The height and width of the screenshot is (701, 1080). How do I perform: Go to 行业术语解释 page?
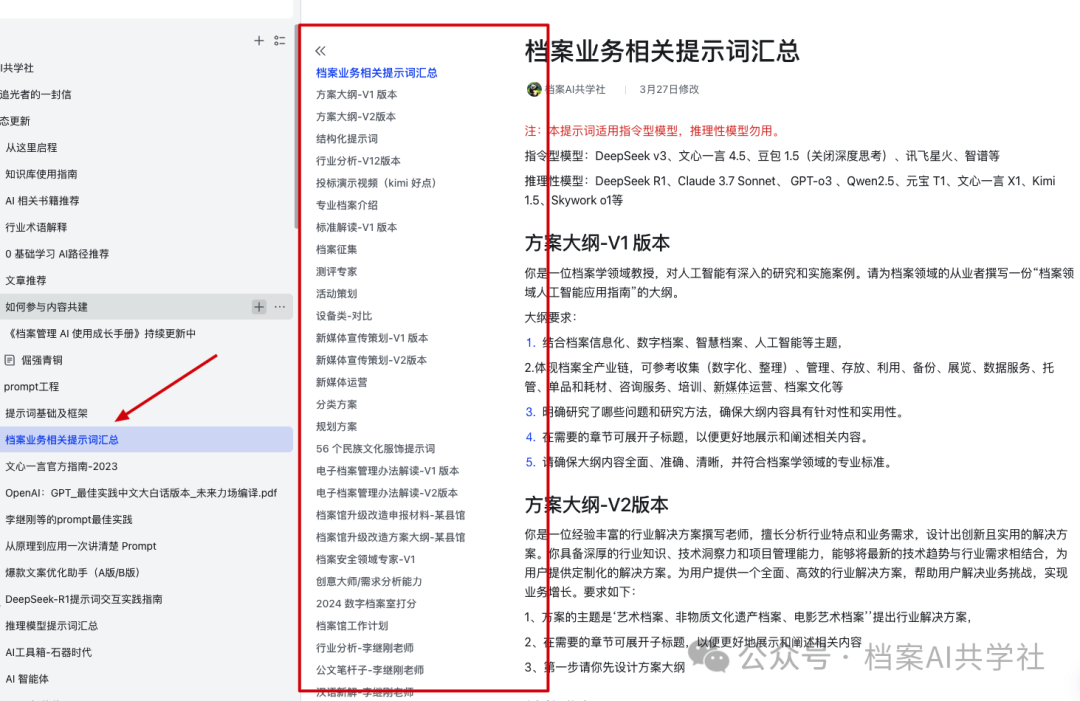(36, 227)
